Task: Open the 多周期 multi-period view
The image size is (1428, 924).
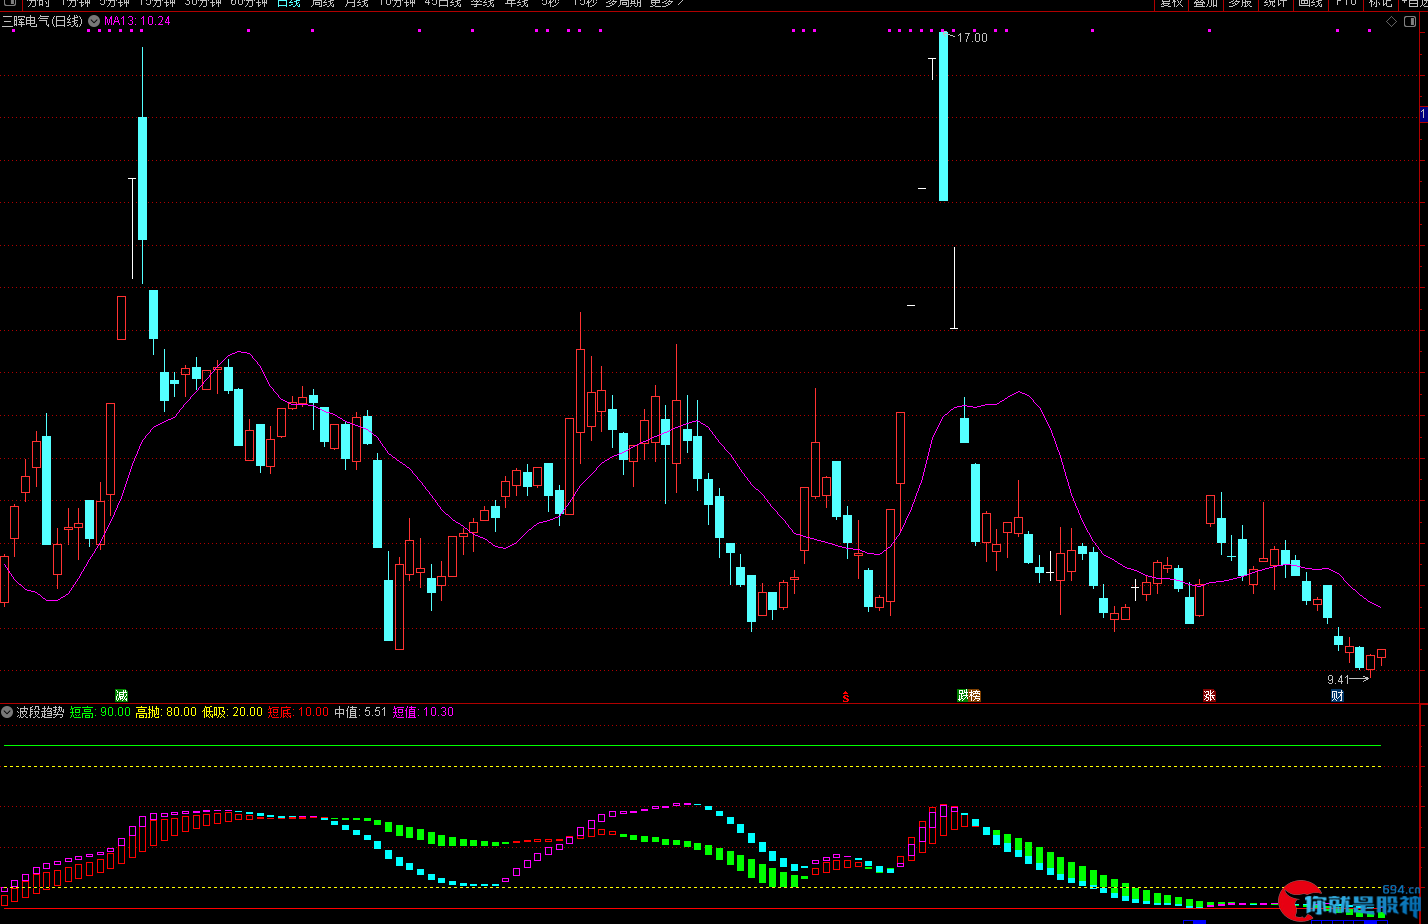Action: click(624, 3)
